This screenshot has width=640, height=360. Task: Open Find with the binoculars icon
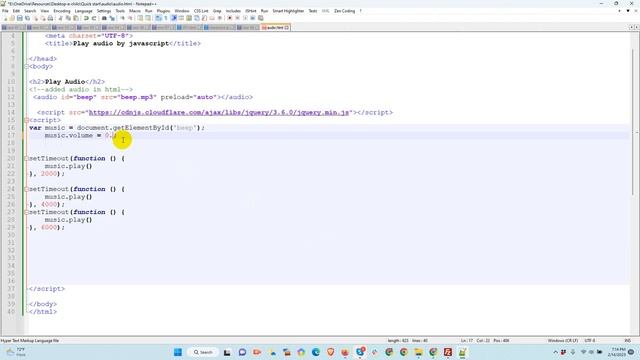coord(104,18)
